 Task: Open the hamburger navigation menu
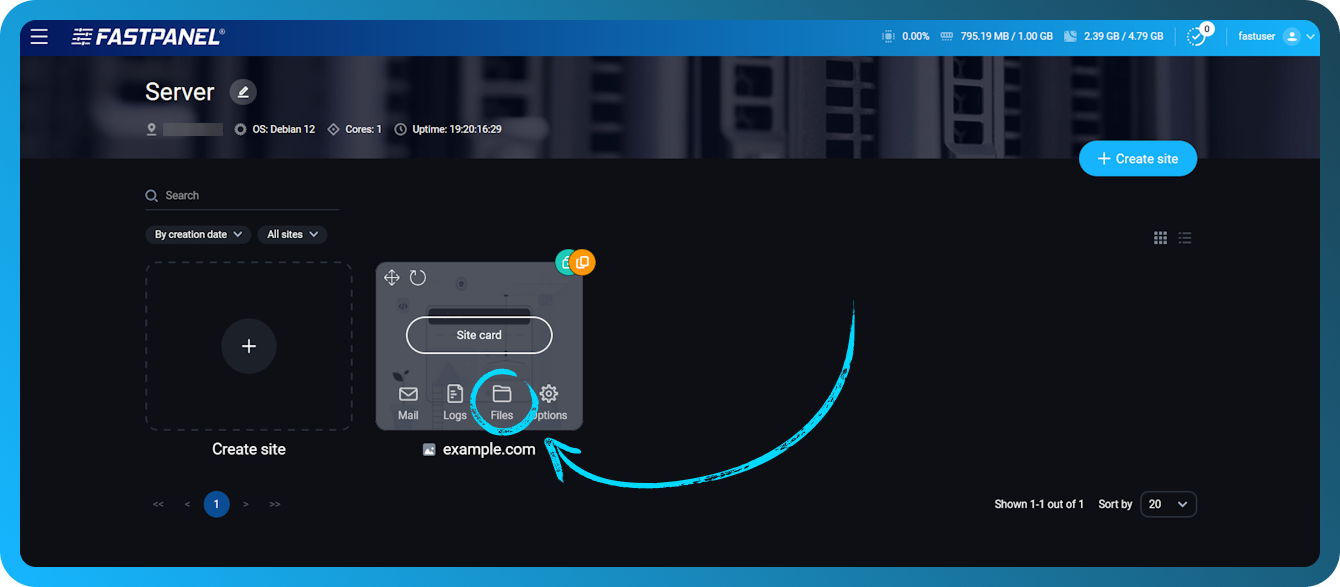(39, 36)
